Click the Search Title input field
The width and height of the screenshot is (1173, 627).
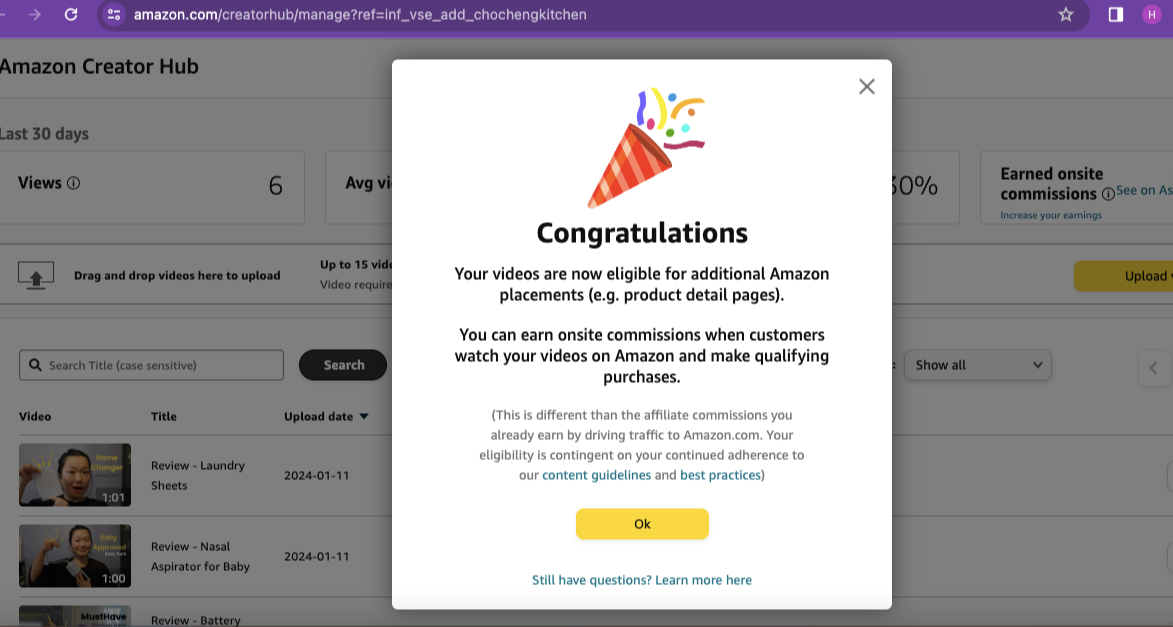[151, 365]
